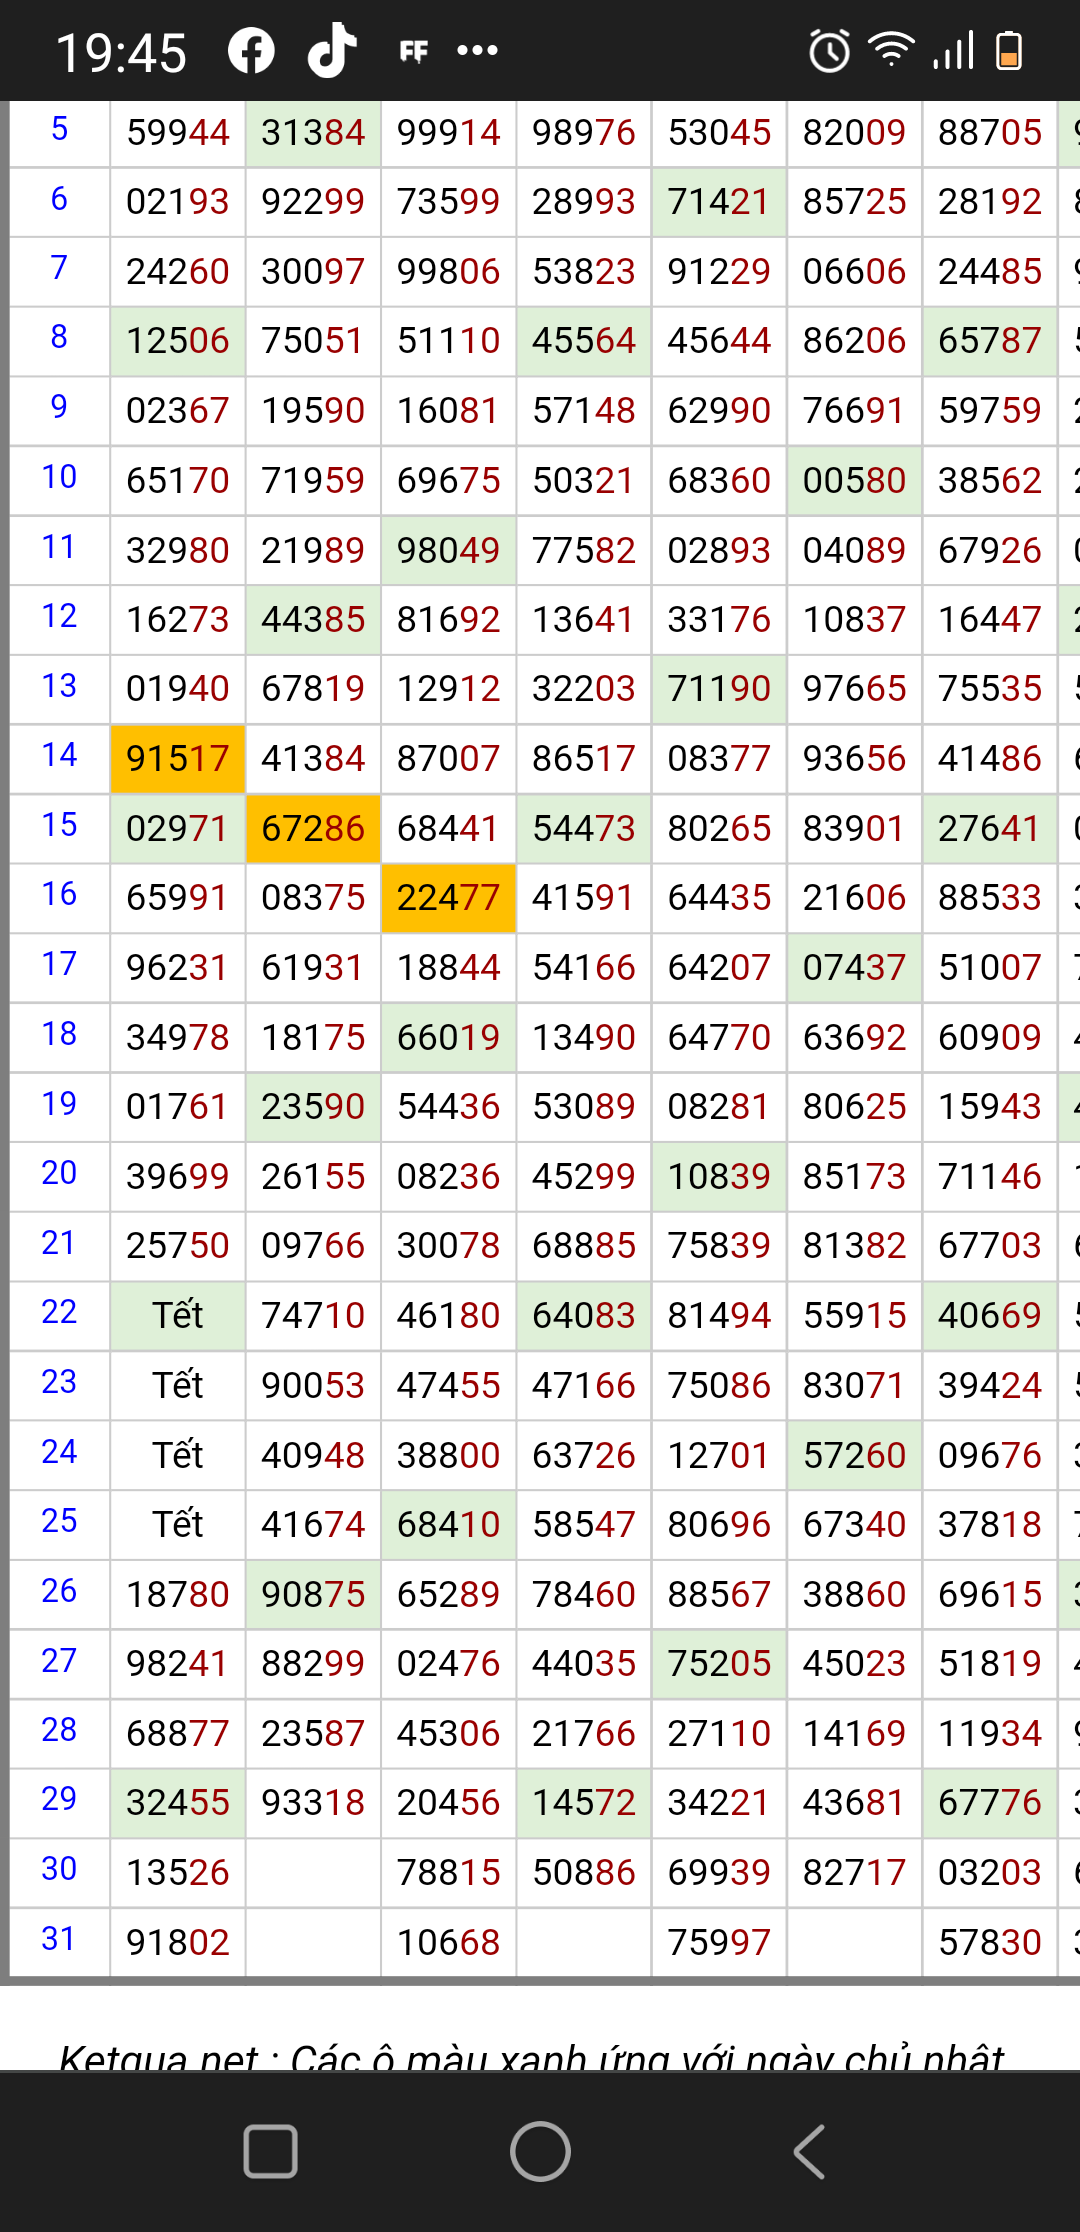Image resolution: width=1080 pixels, height=2232 pixels.
Task: Tap the Tết cell in row 22
Action: tap(178, 1315)
